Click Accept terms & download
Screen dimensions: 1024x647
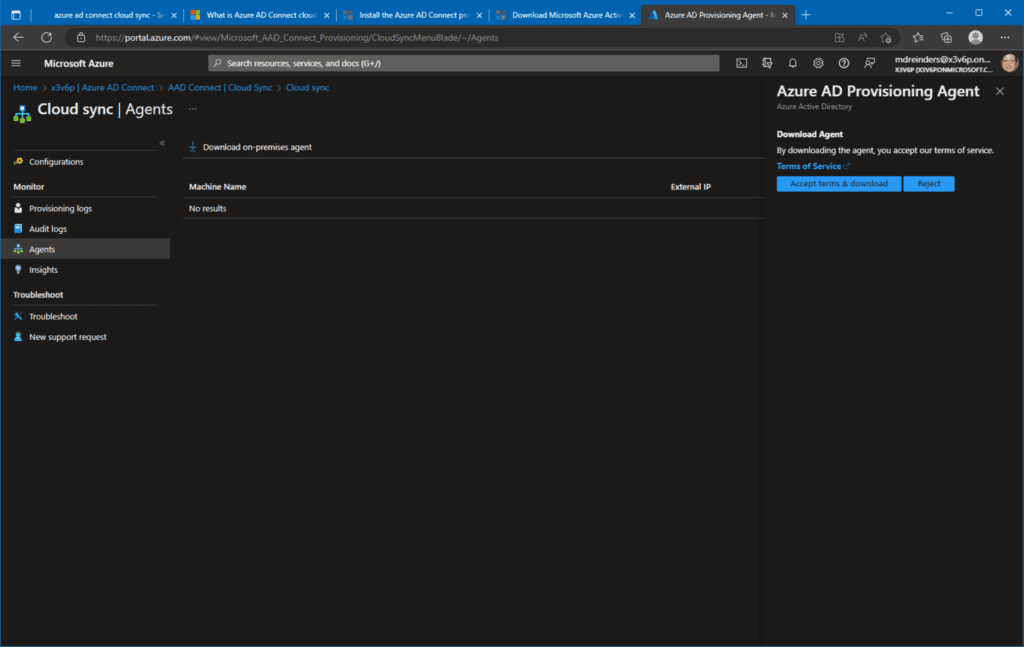(839, 184)
